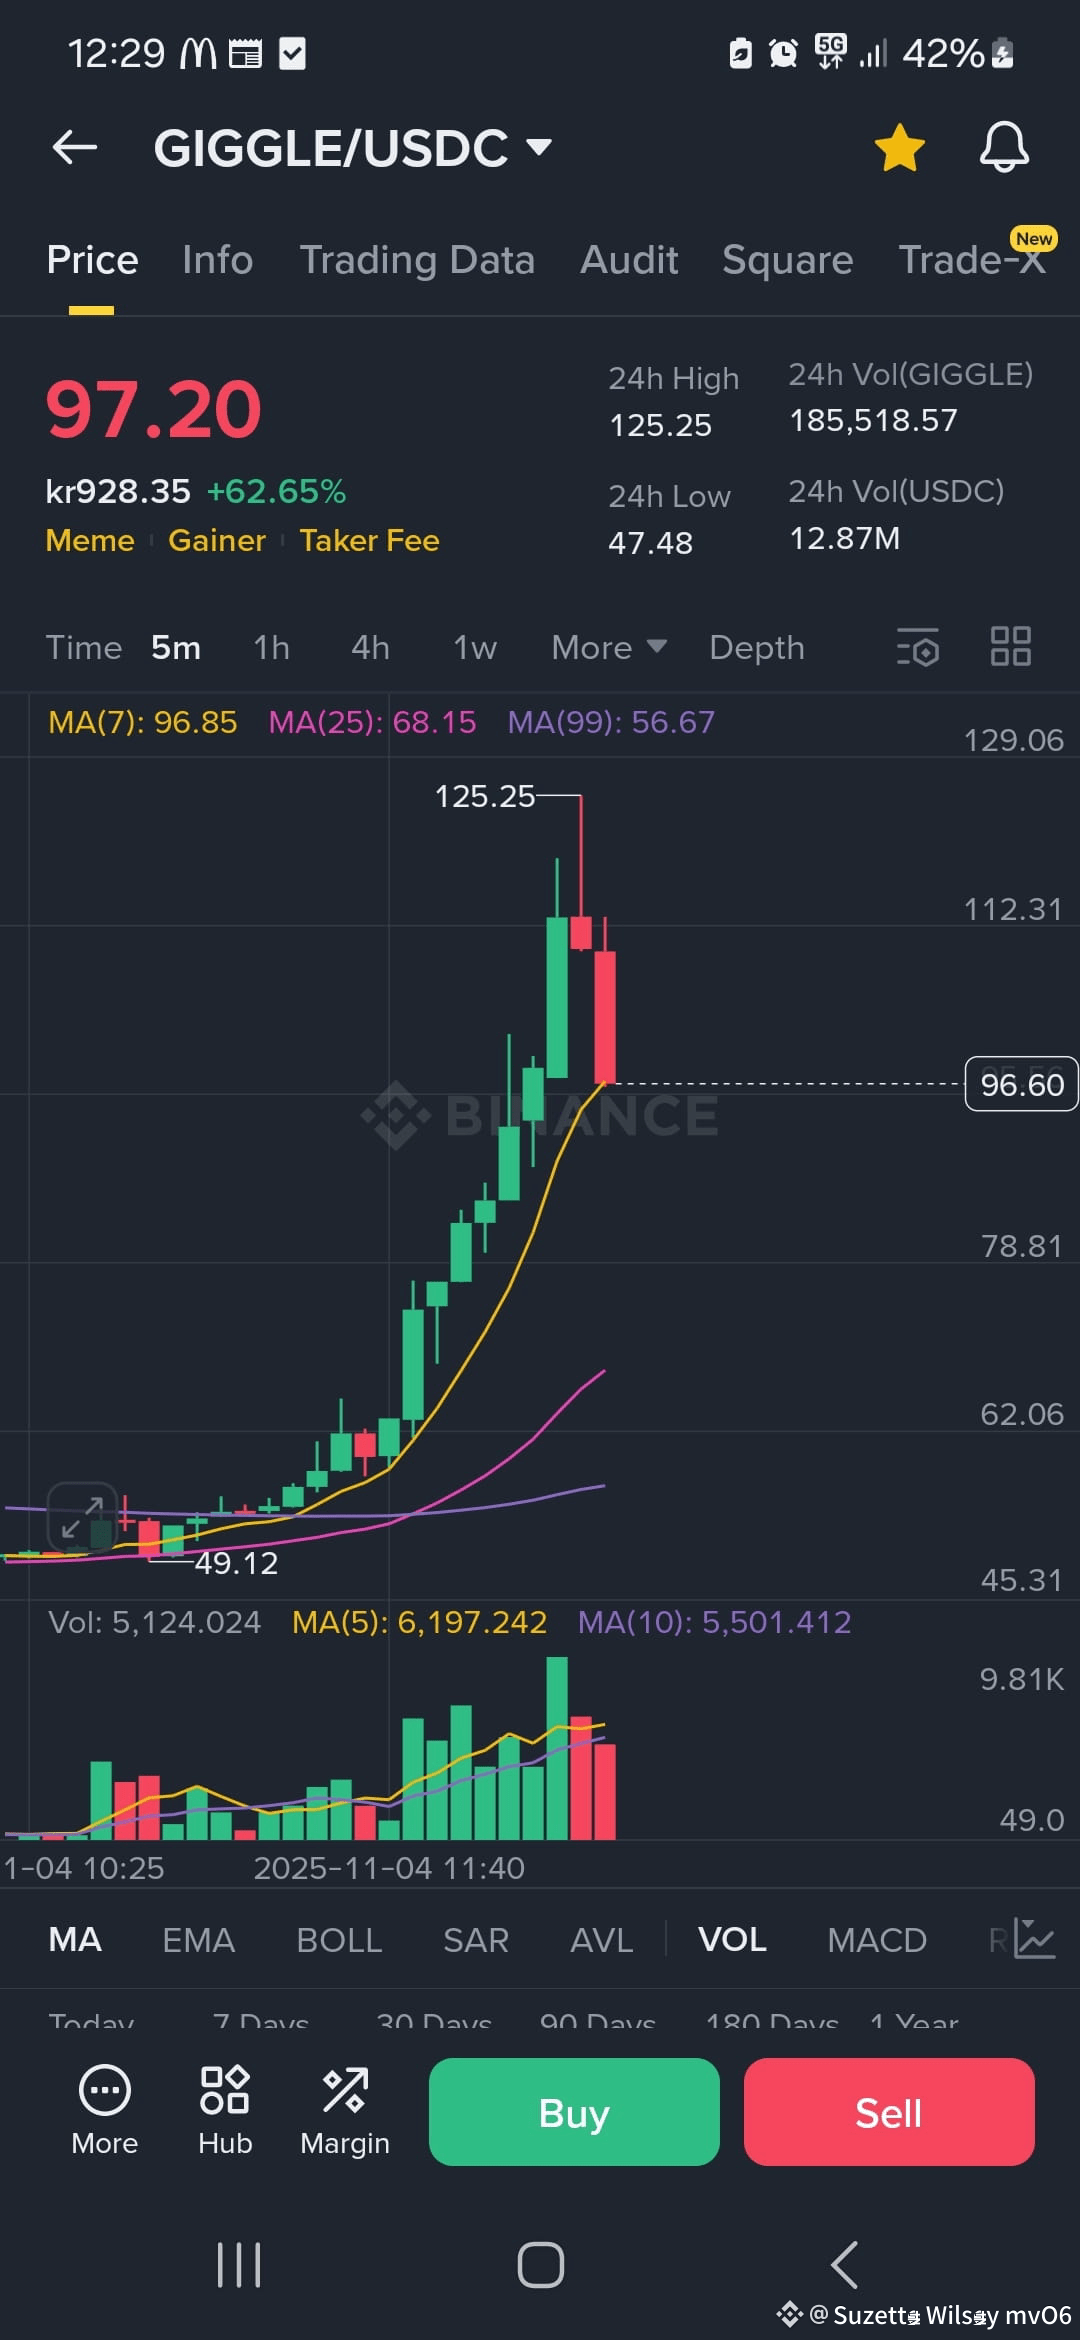Tap the MA(10): 5,501.412 volume legend
Screen dimensions: 1080x2340
click(x=715, y=1622)
